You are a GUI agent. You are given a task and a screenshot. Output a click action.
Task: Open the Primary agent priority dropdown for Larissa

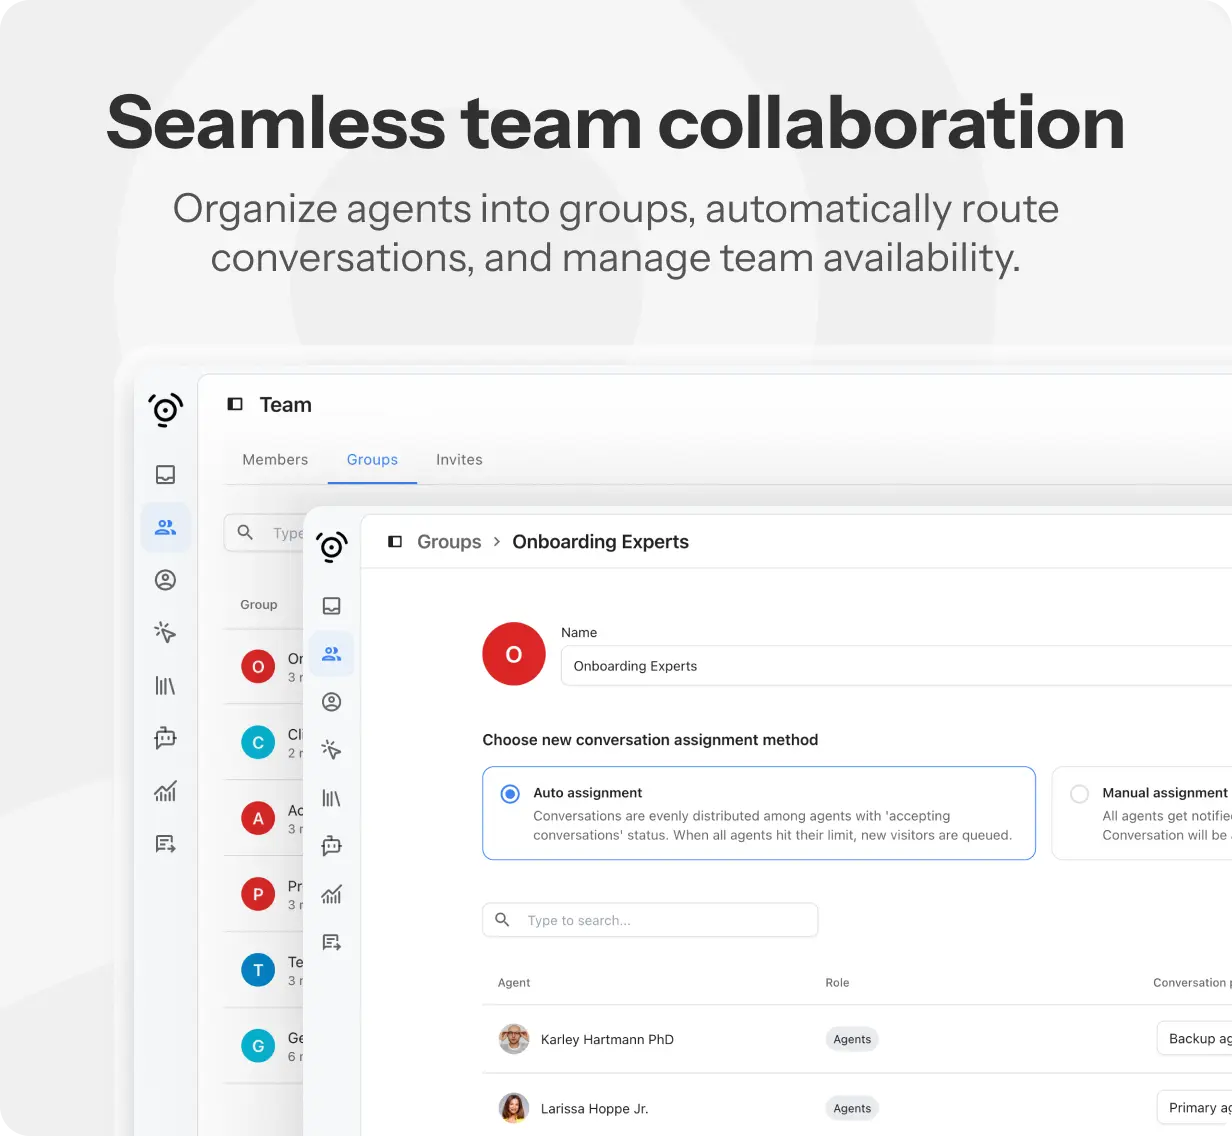[x=1195, y=1108]
